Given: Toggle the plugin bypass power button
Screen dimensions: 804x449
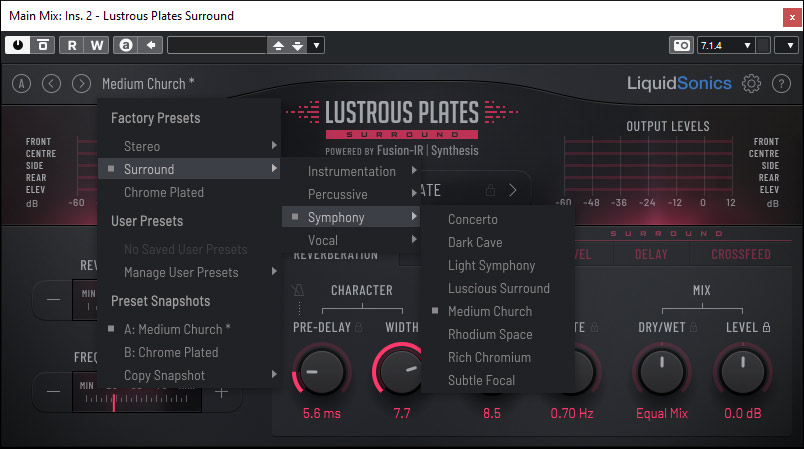Looking at the screenshot, I should point(18,45).
